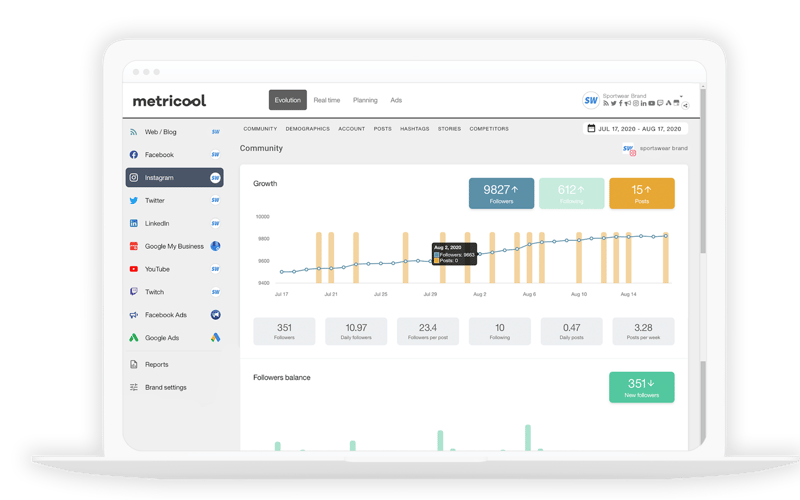Click the 10.97 Daily followers stat card
The height and width of the screenshot is (500, 800).
pos(356,331)
